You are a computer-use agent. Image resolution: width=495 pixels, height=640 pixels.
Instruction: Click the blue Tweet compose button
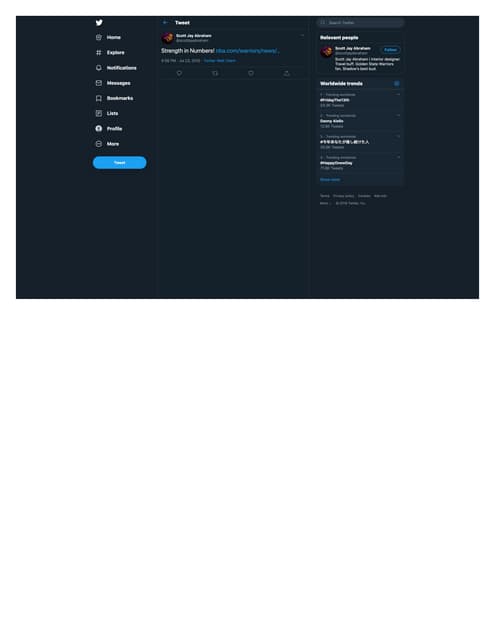[x=120, y=163]
